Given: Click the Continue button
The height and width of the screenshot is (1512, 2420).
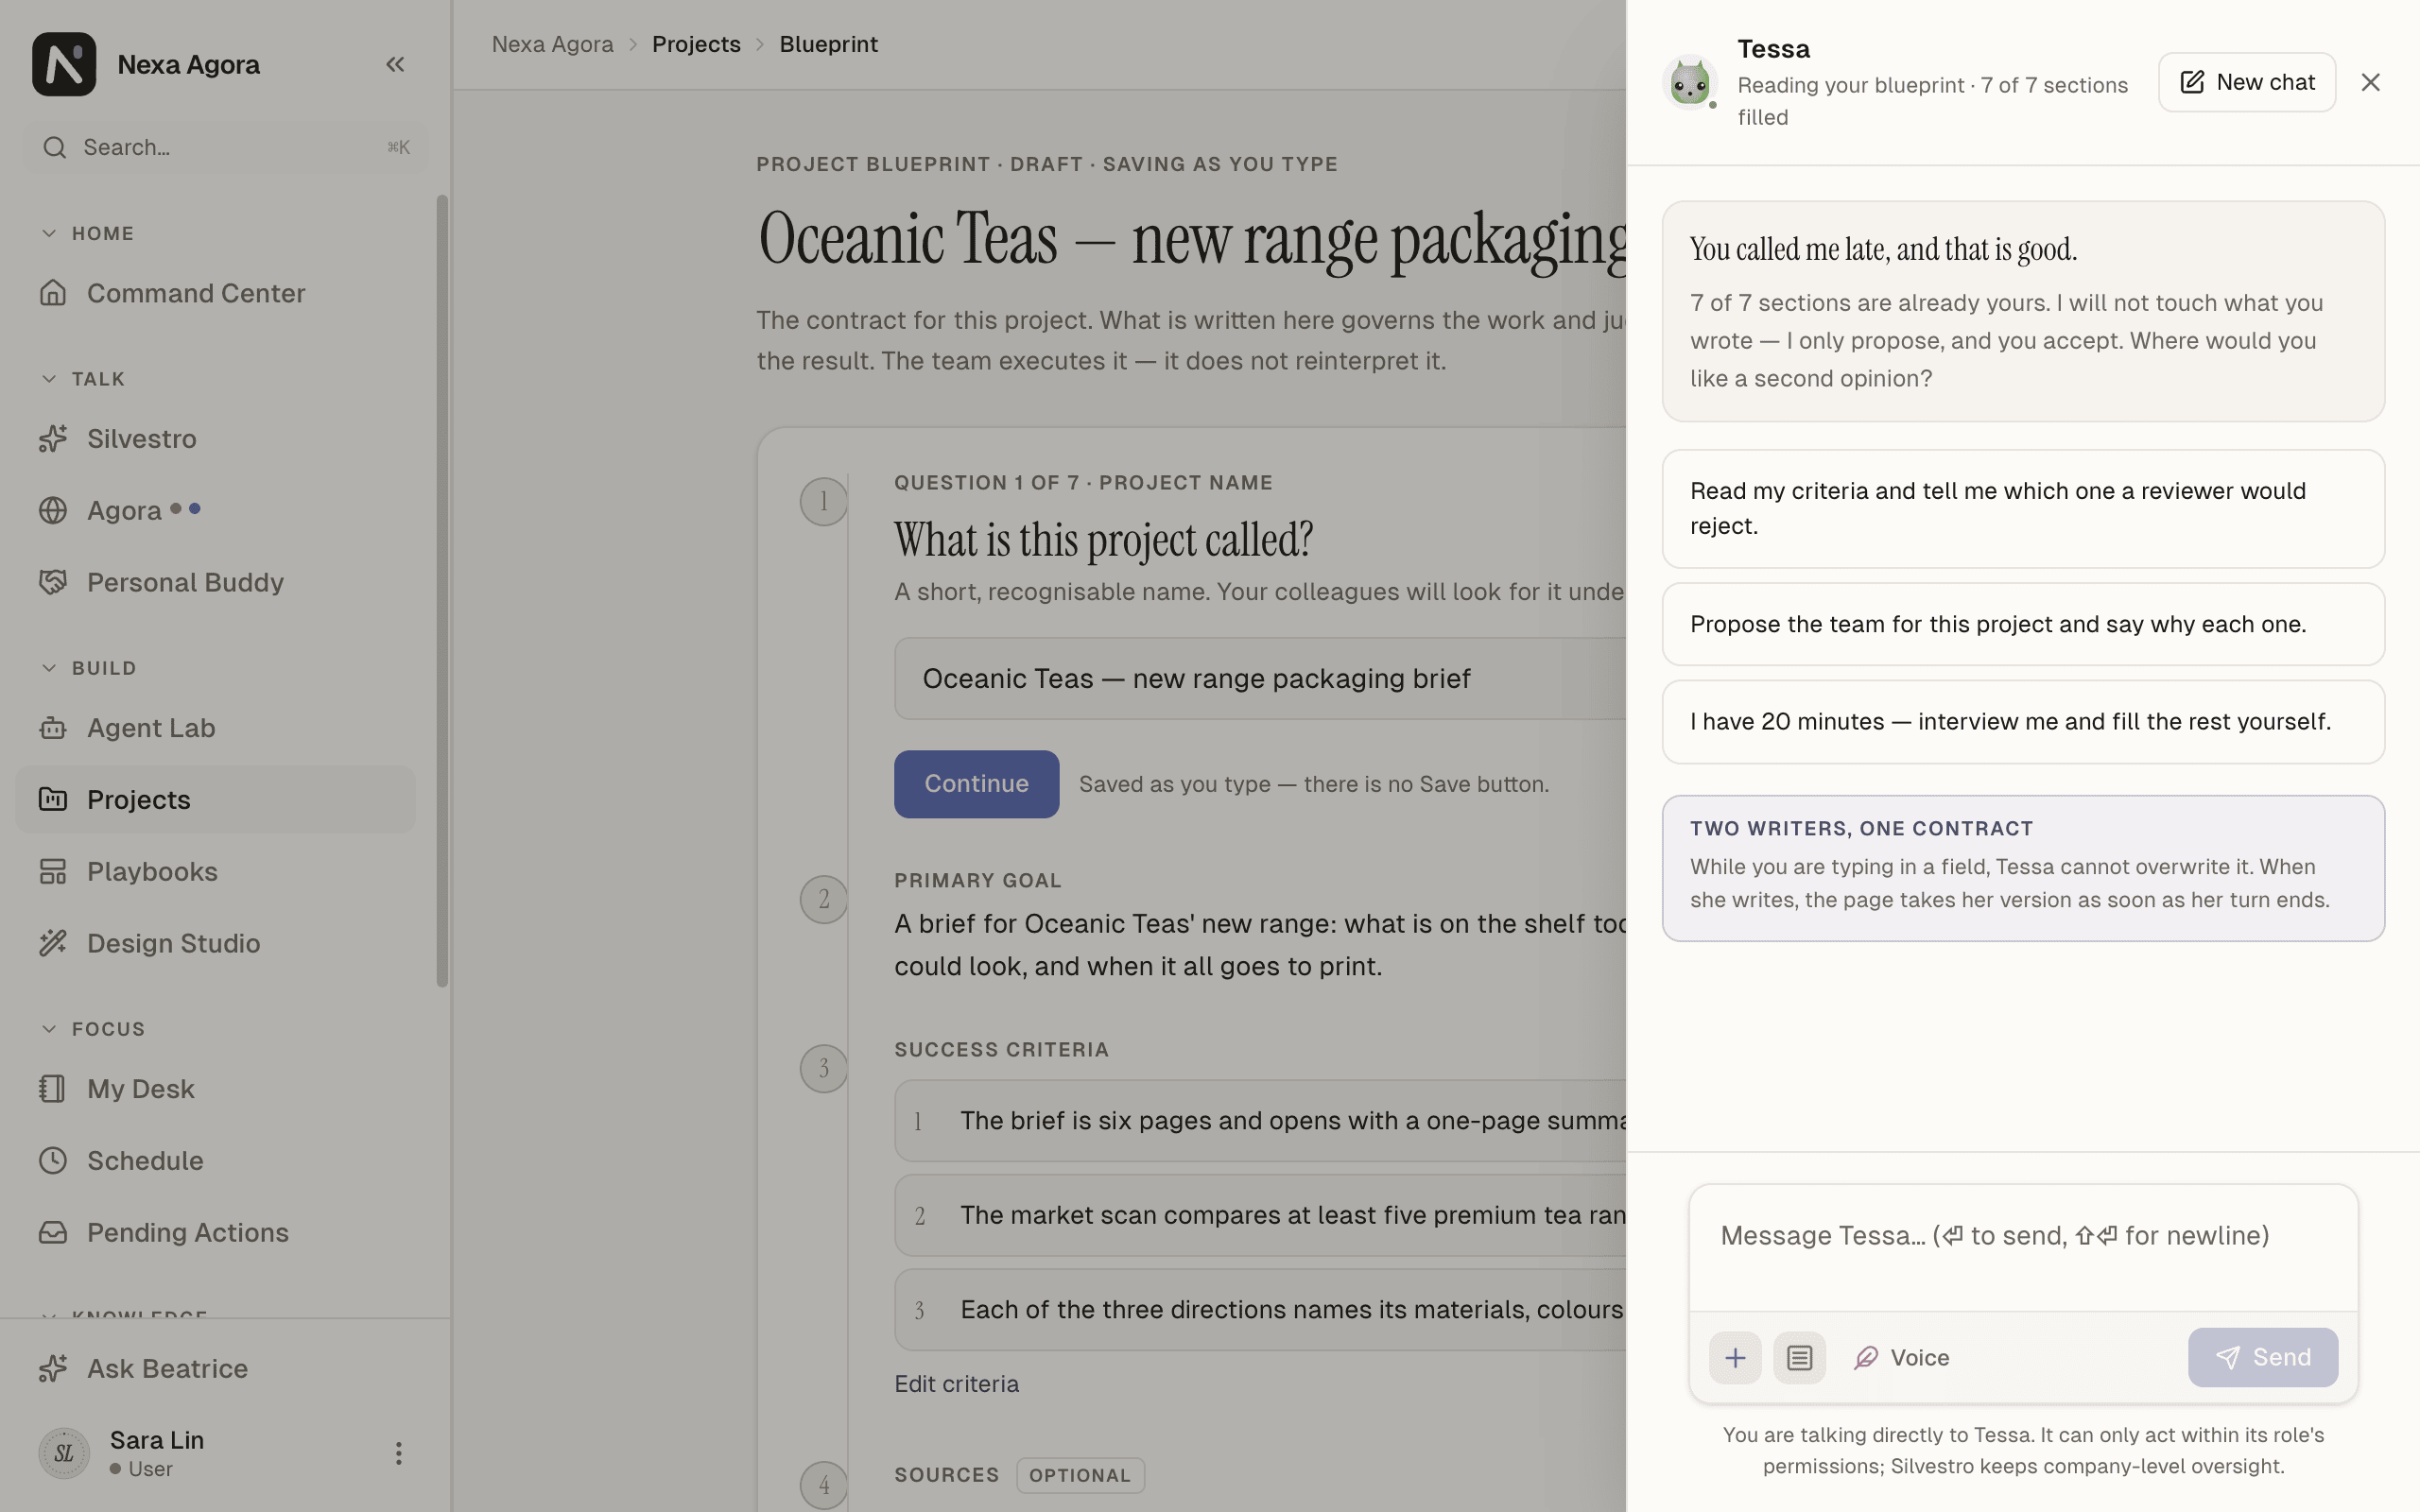Looking at the screenshot, I should point(976,784).
